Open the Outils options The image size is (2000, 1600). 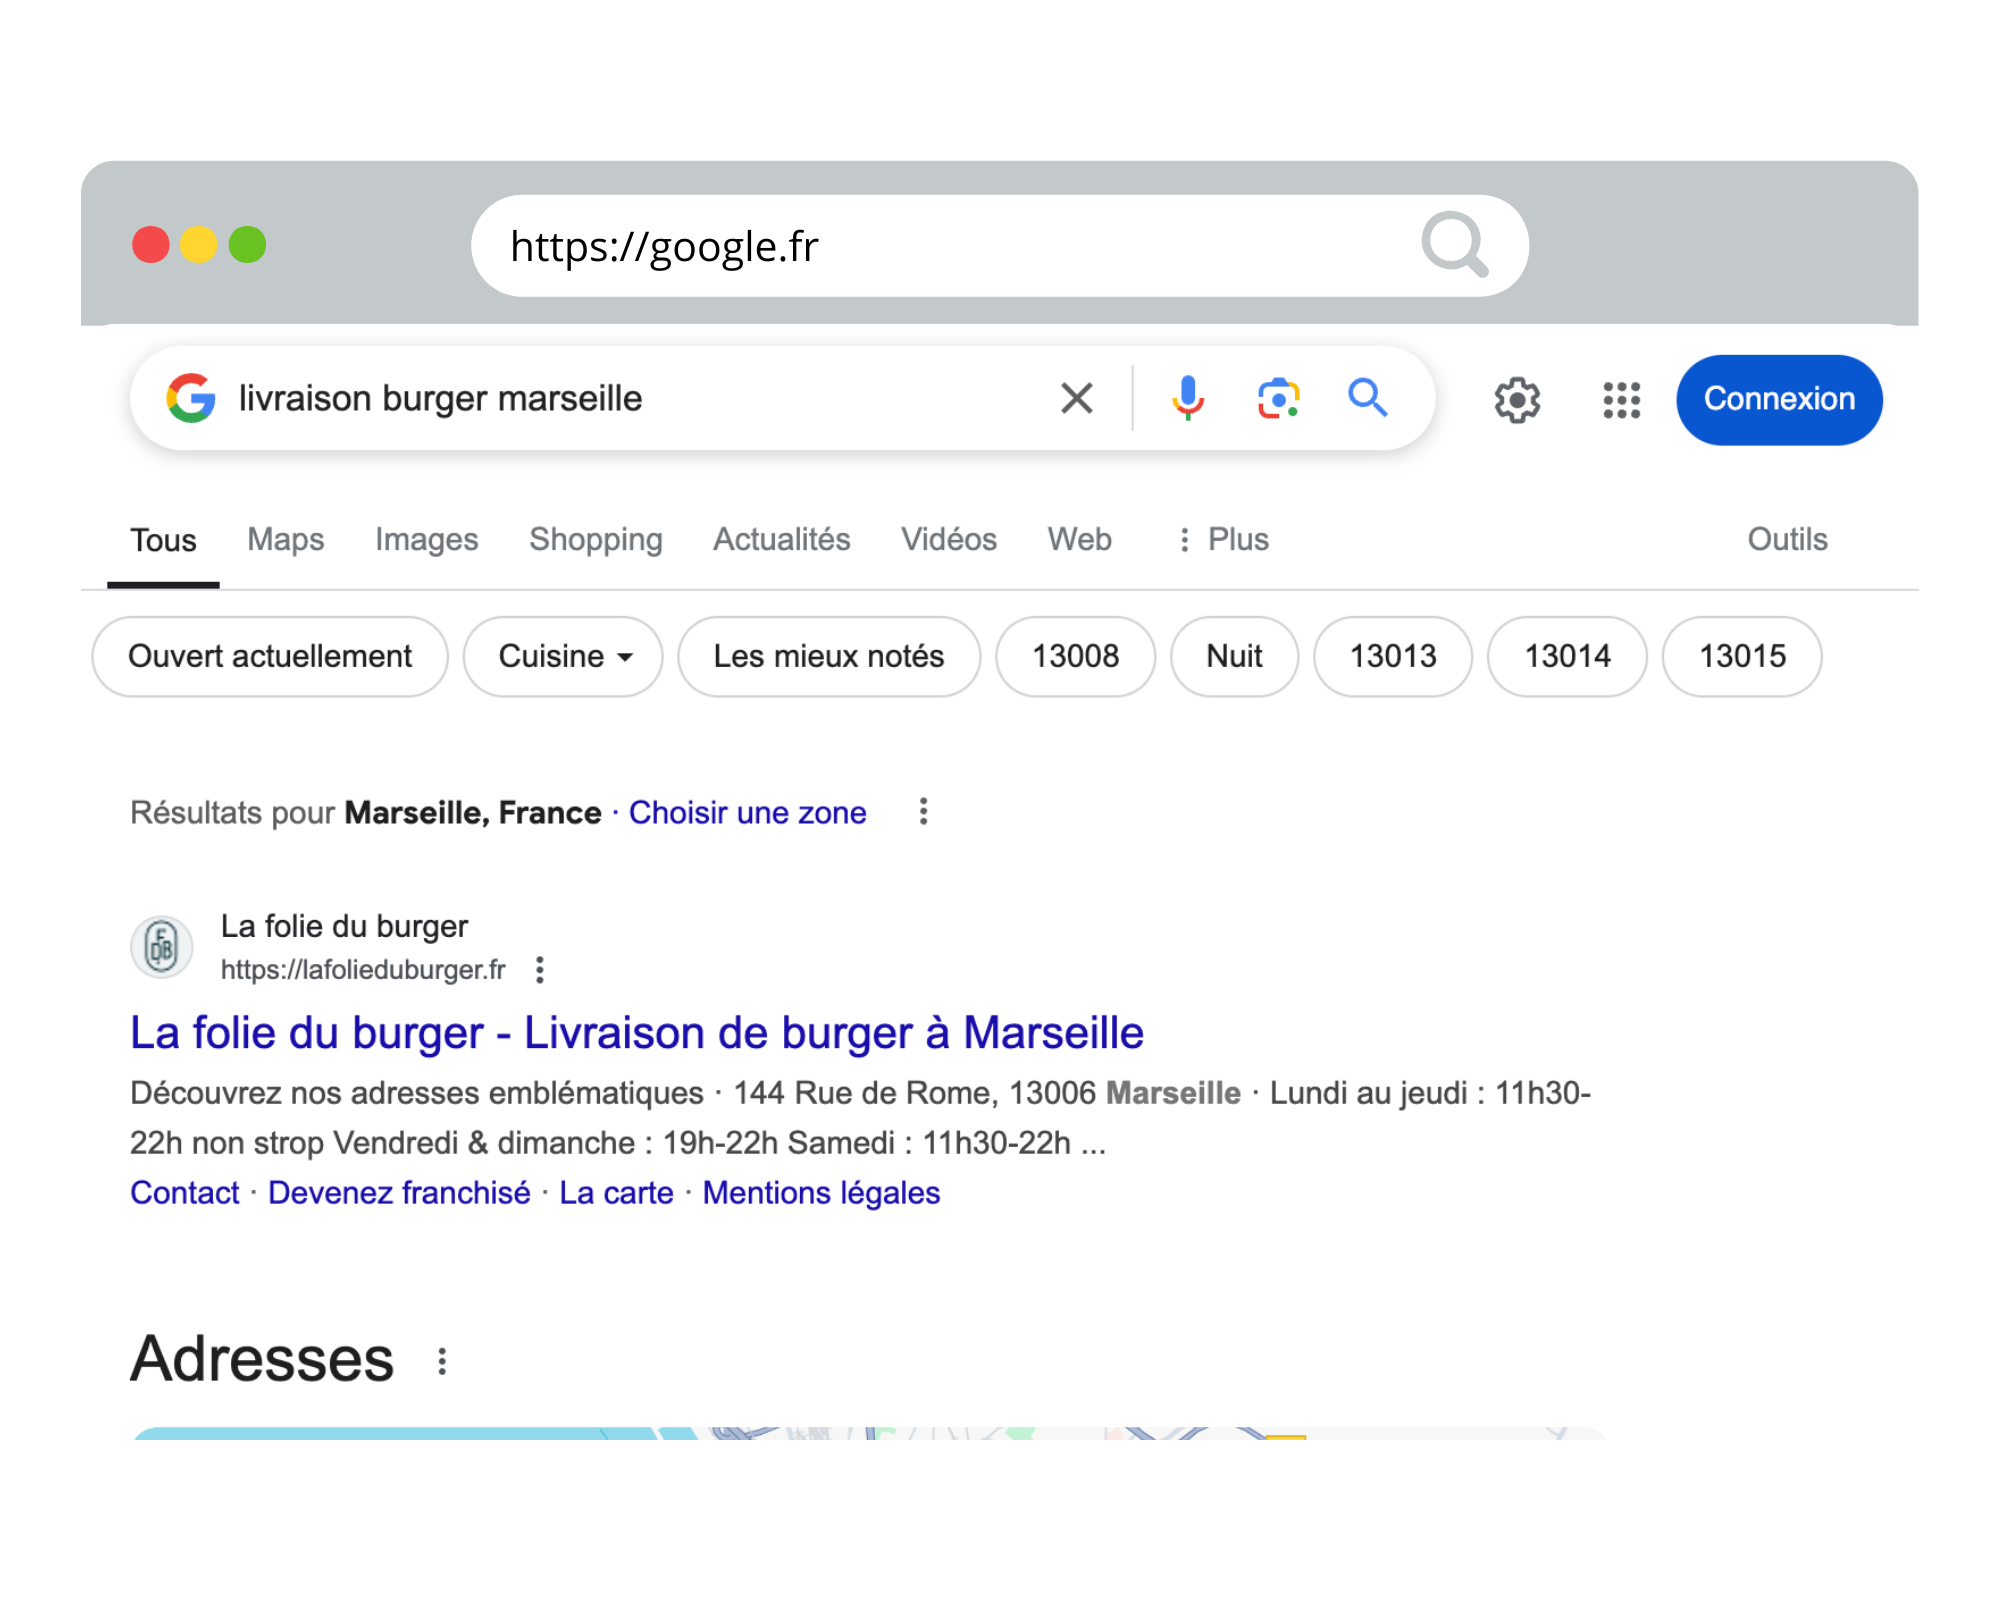1787,540
